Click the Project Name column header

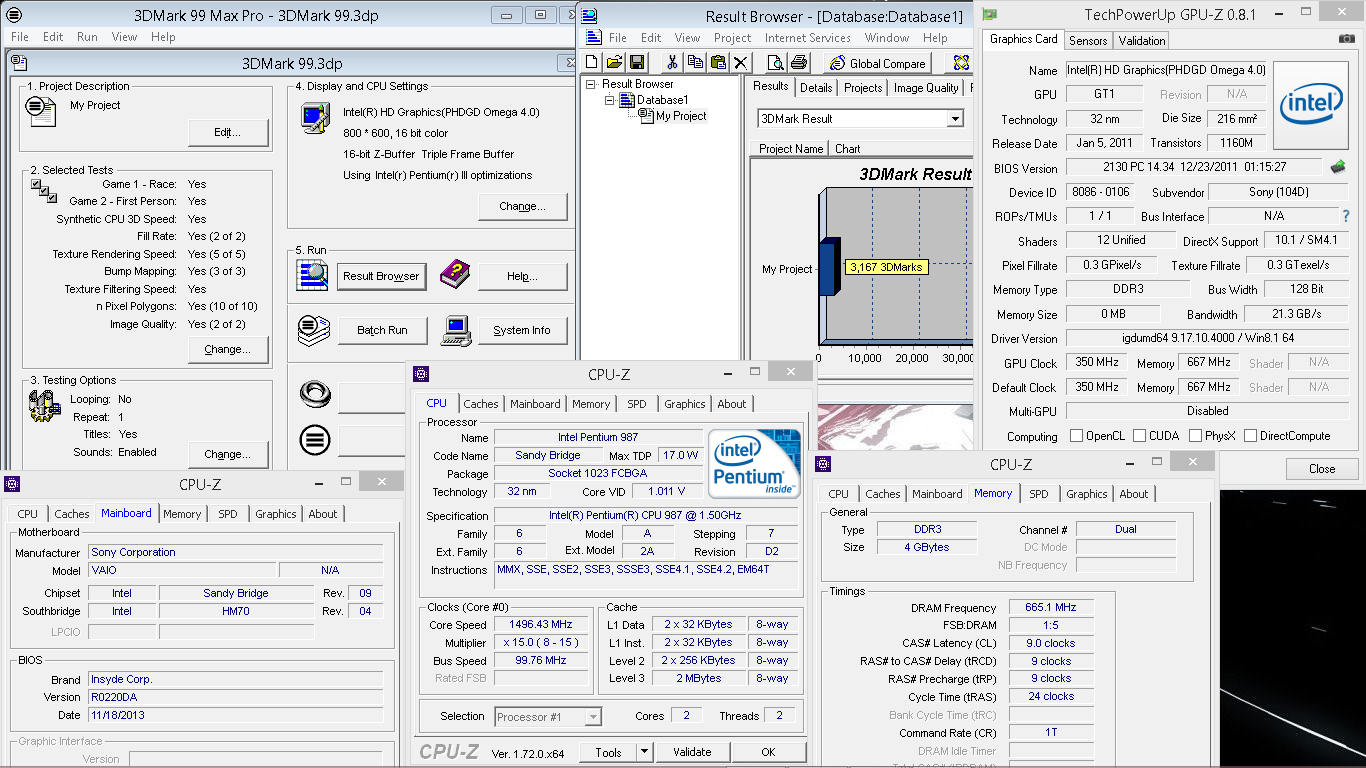pyautogui.click(x=790, y=149)
